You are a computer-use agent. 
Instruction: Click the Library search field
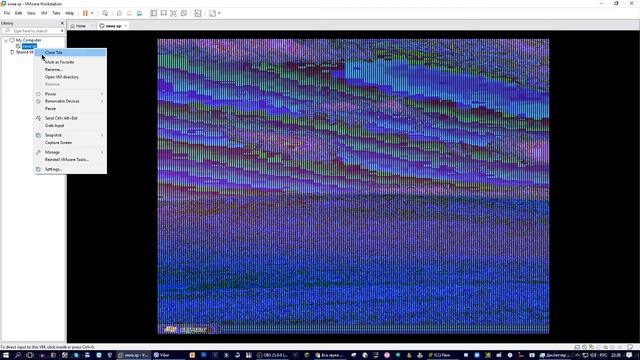32,31
